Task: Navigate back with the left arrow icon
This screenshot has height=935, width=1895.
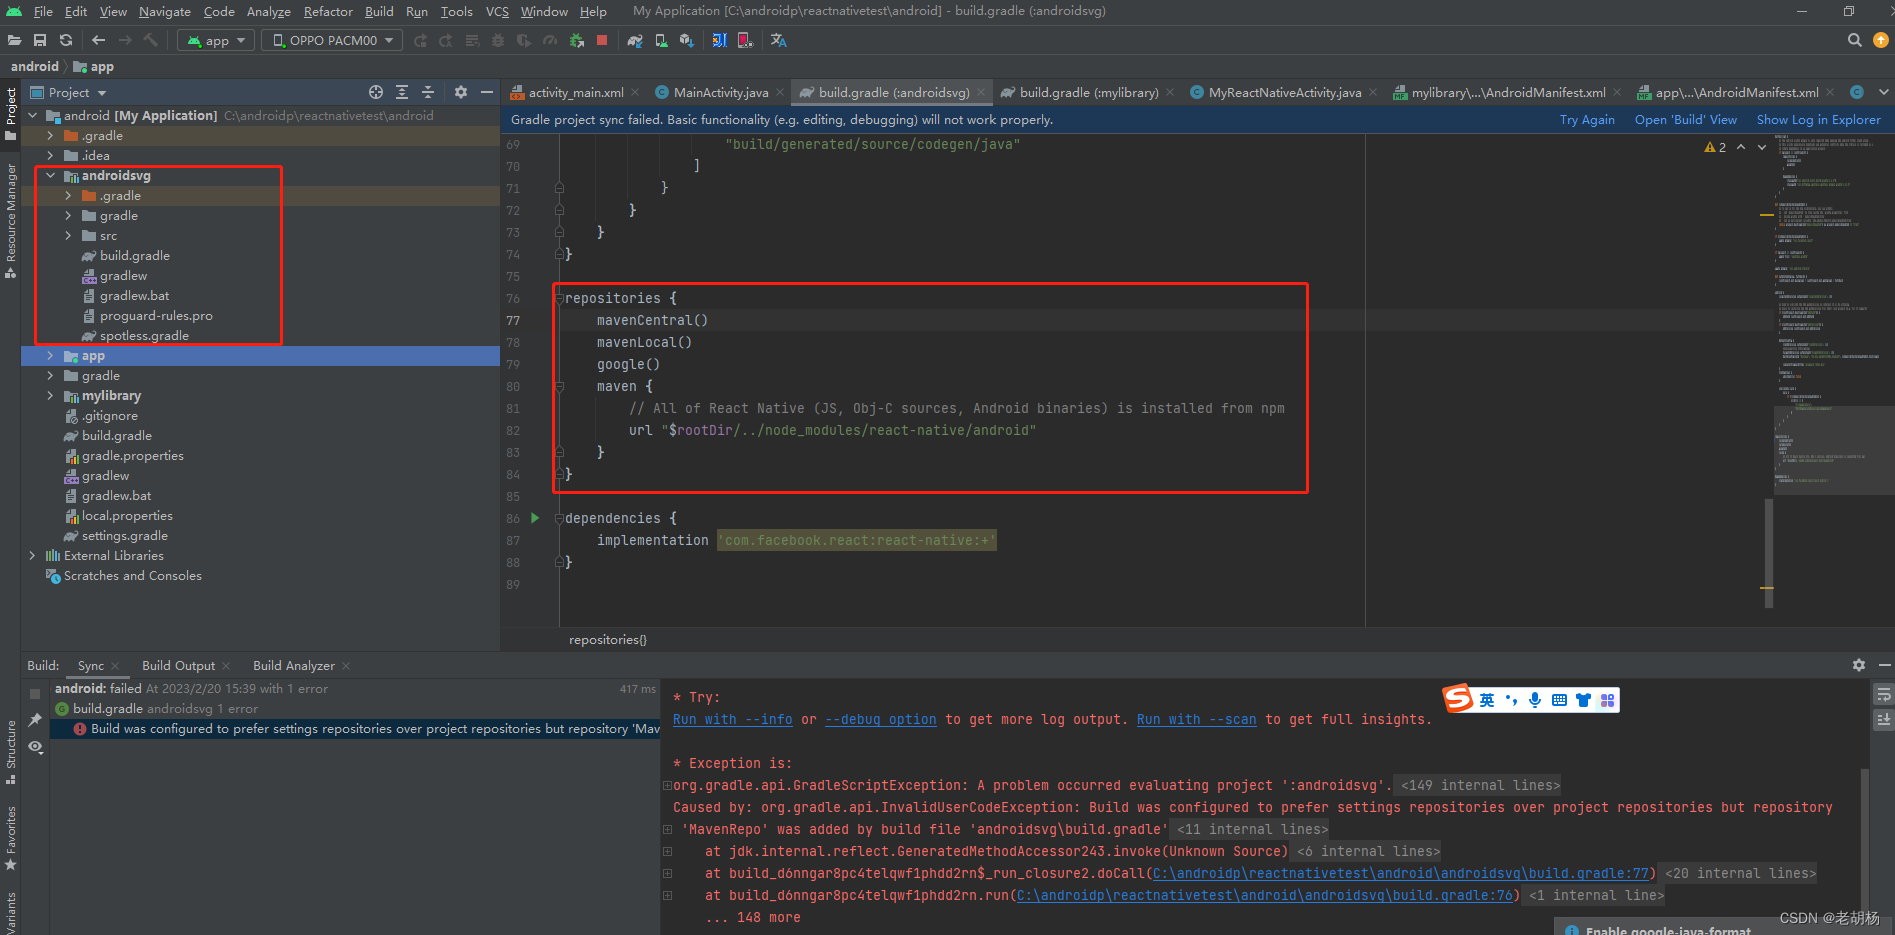Action: click(98, 40)
